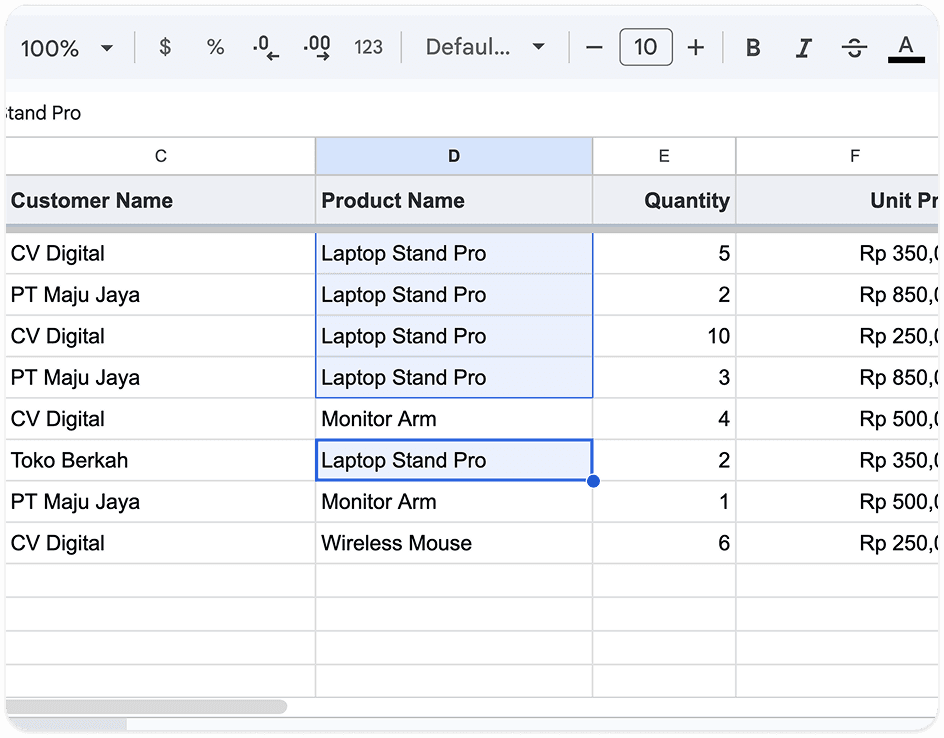Select column D header
Viewport: 944px width, 738px height.
[x=454, y=157]
